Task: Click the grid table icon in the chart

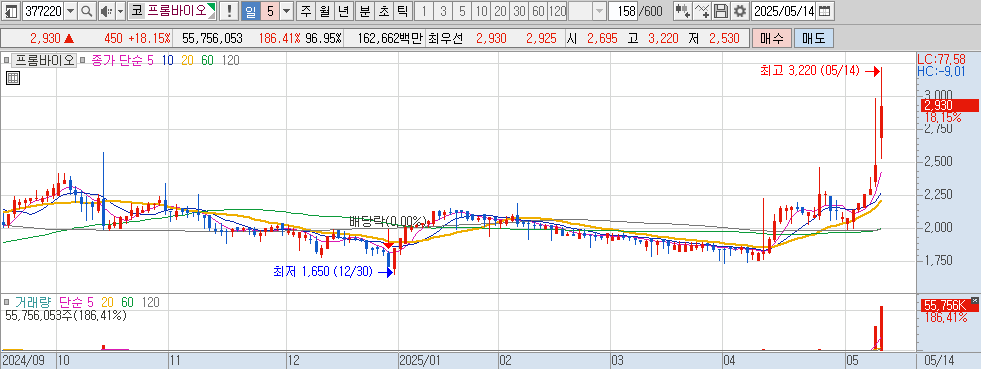Action: click(13, 78)
